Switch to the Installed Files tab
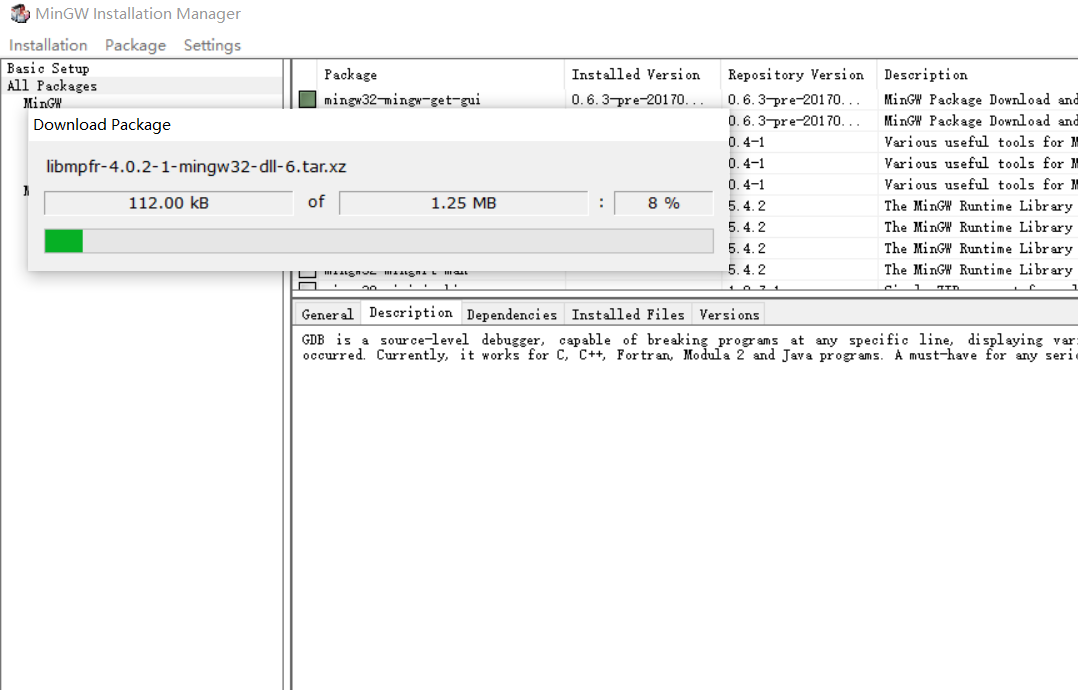Viewport: 1078px width, 690px height. 628,315
